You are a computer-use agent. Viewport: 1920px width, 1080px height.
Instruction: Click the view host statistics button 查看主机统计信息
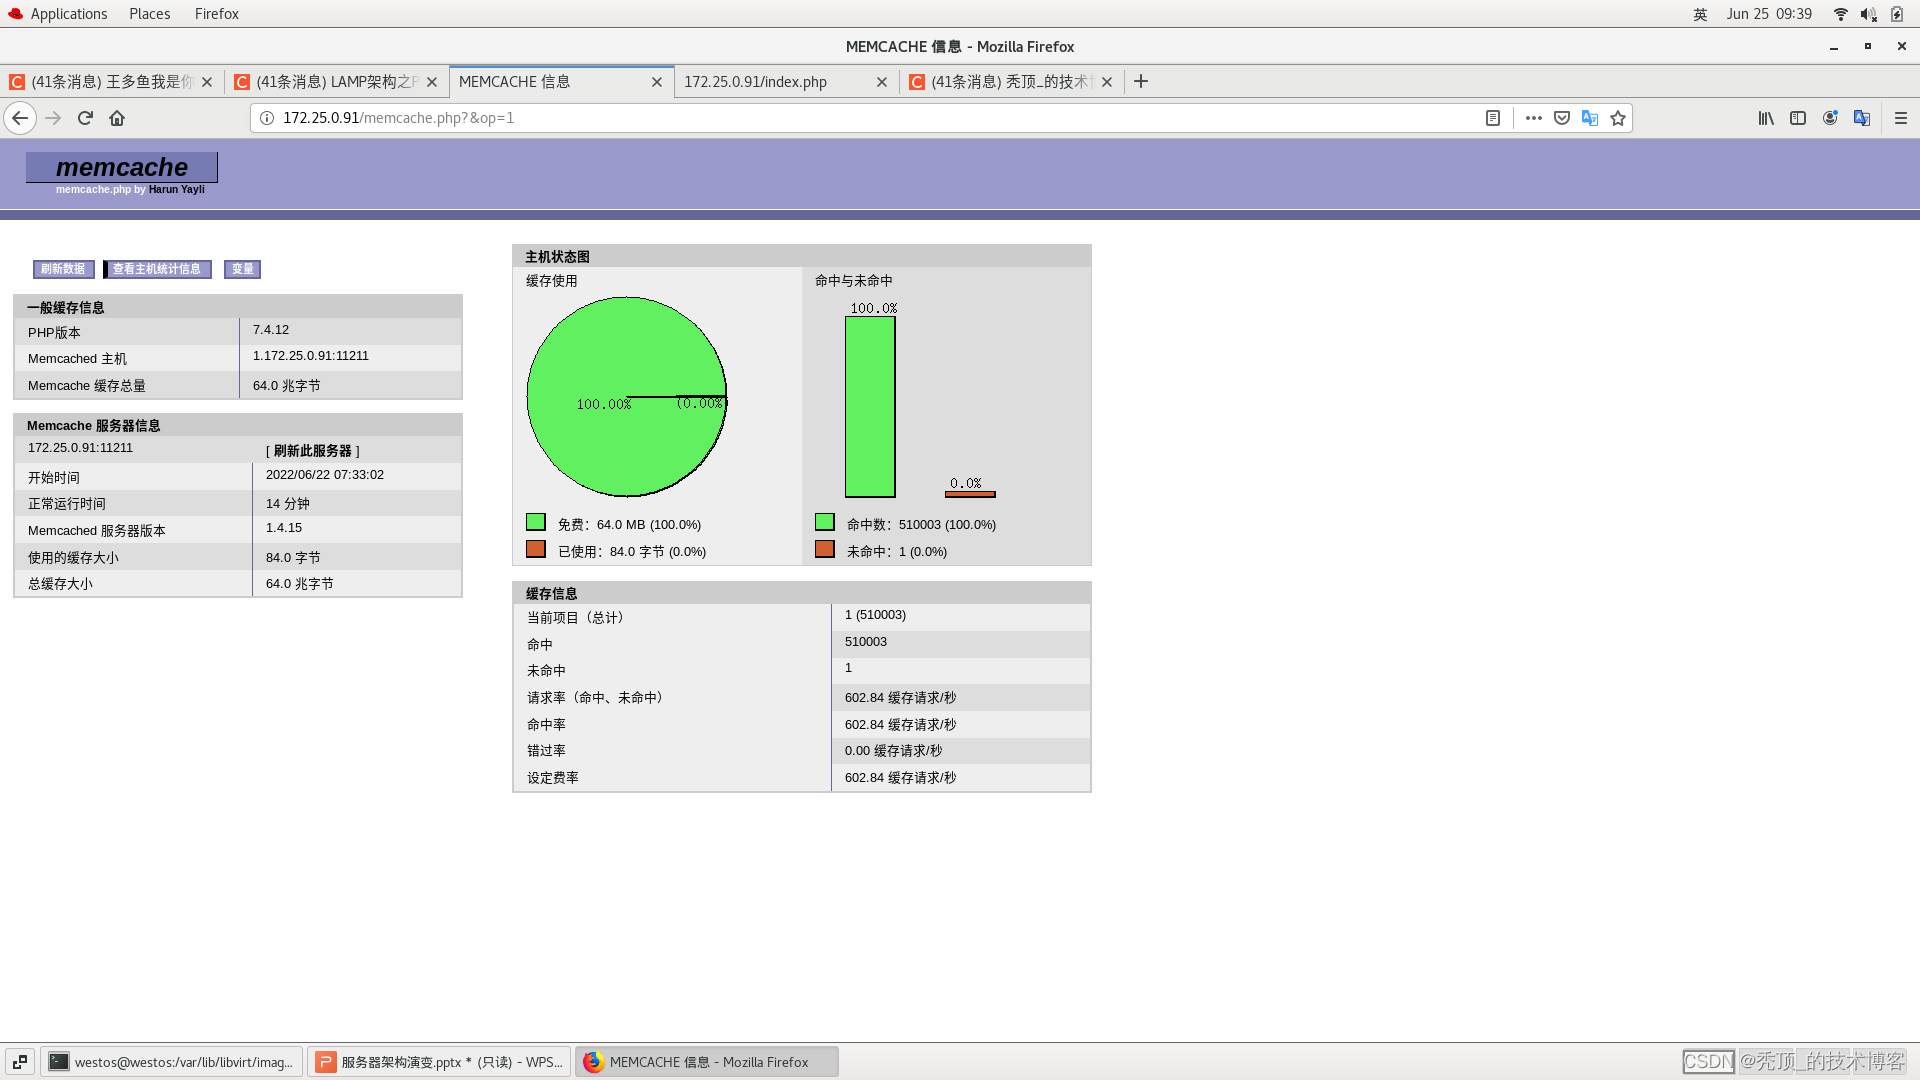tap(157, 268)
